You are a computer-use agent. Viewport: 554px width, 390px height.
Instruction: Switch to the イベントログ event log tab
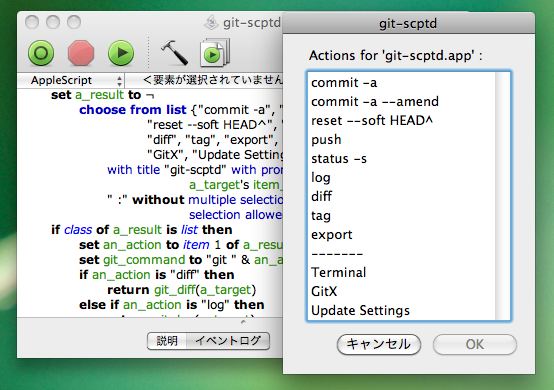point(228,341)
